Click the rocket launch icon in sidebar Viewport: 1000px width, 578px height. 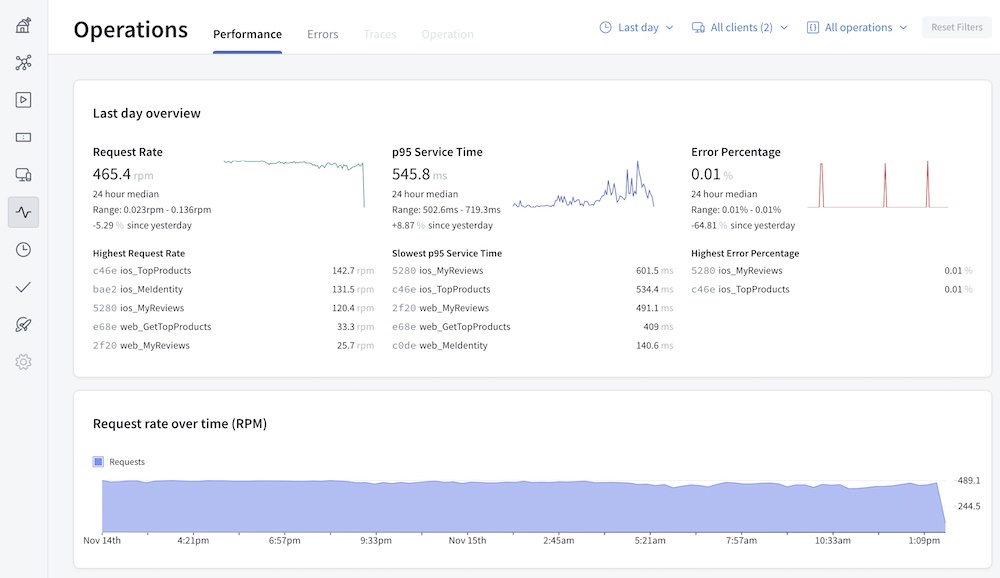tap(23, 324)
